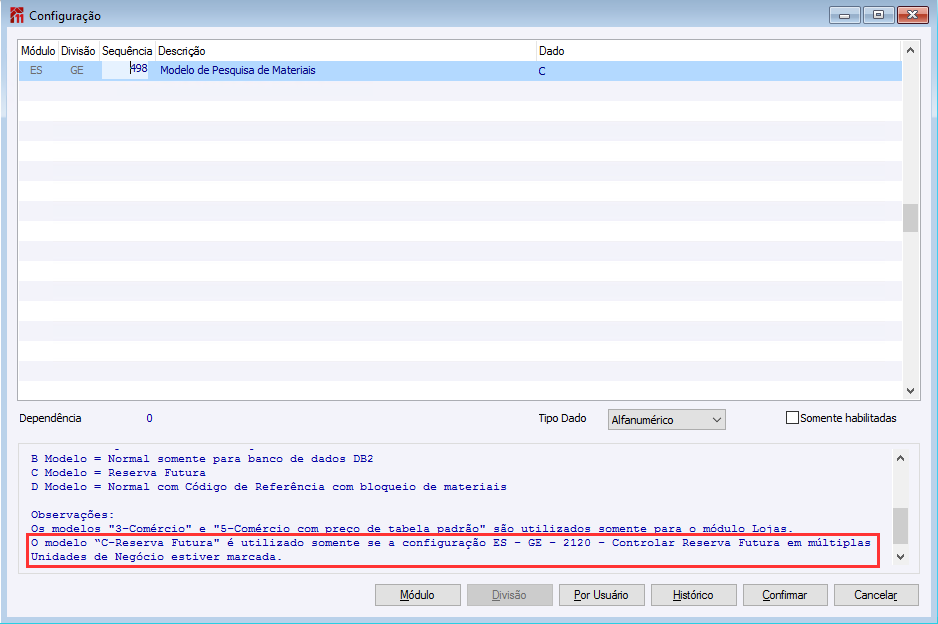Cancel the dialog with Cancelar
This screenshot has width=938, height=624.
pos(876,595)
